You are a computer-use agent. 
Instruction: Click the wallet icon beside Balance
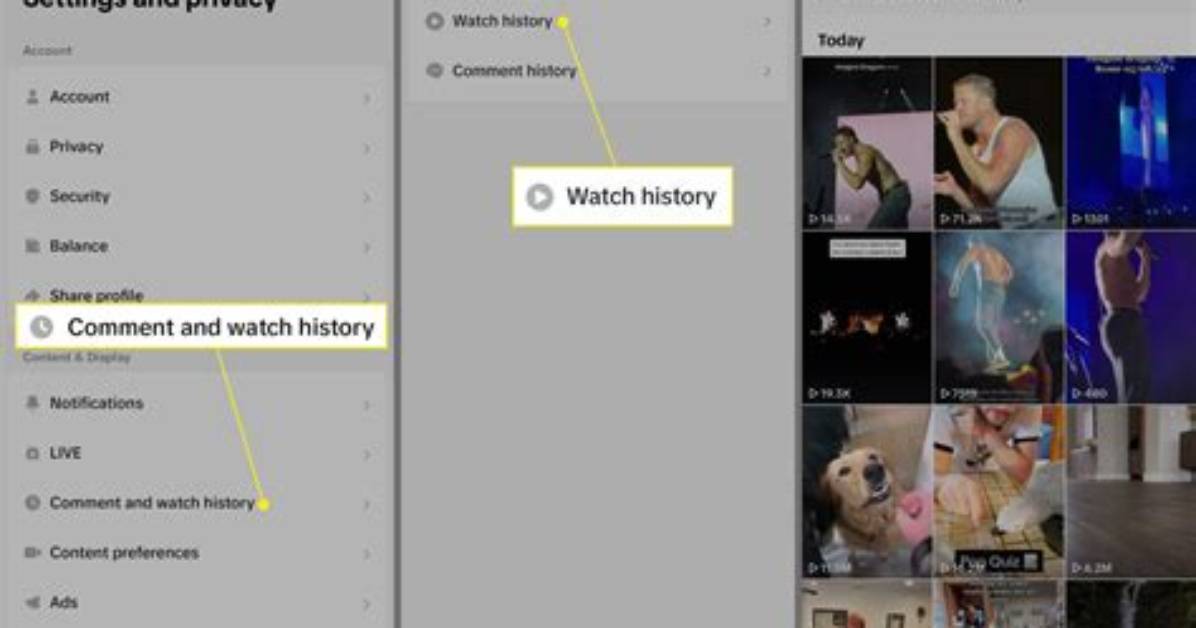click(x=32, y=246)
